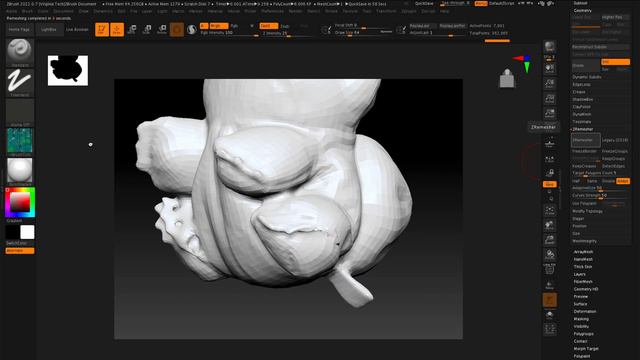Select the Rotate transform icon in top shelf
The width and height of the screenshot is (640, 360).
[162, 29]
